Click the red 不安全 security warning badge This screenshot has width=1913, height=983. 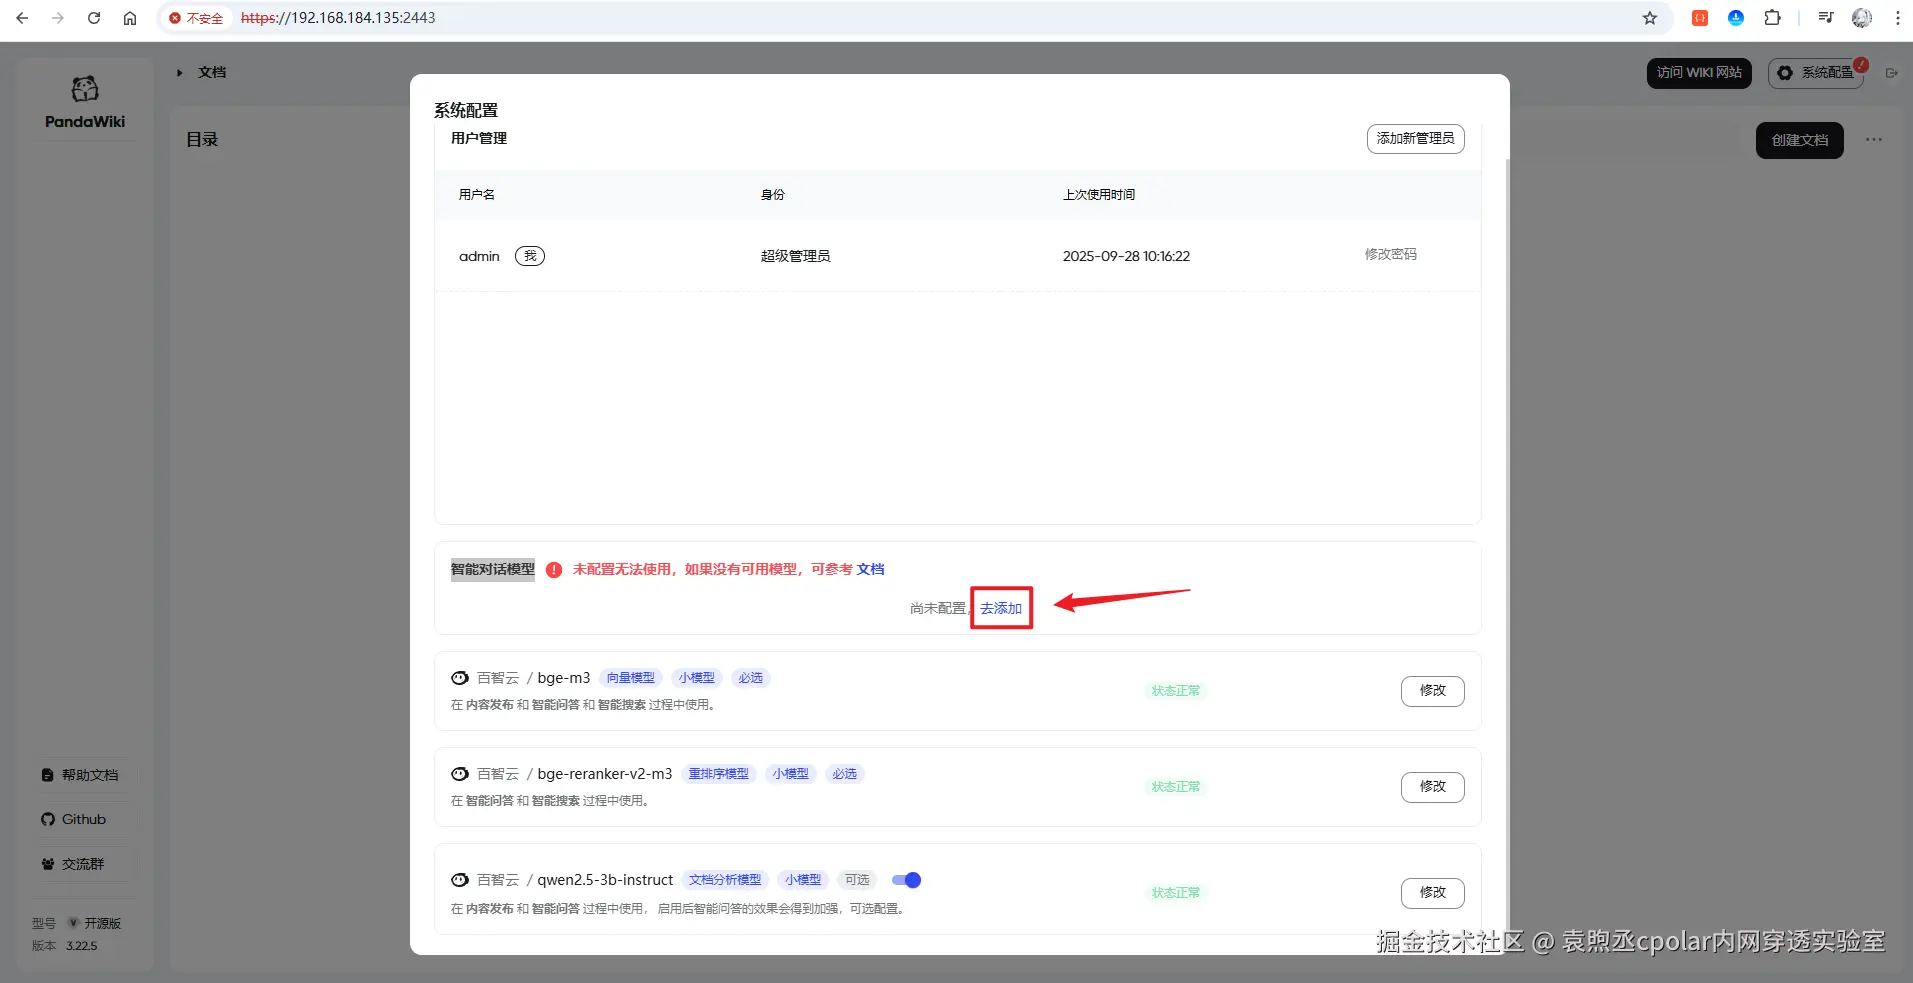coord(196,18)
